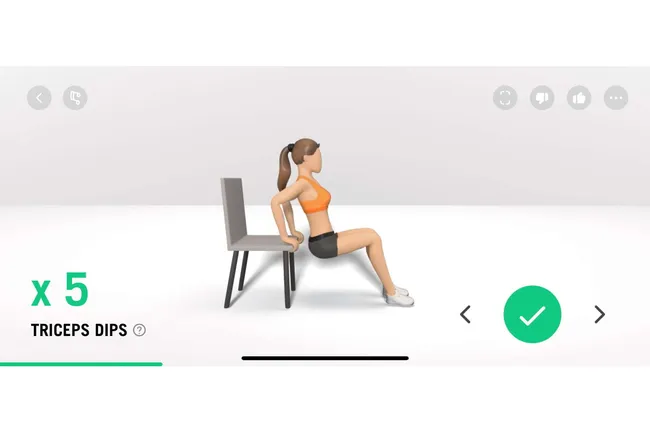Viewport: 650px width, 433px height.
Task: Open the music playlist icon beside back
Action: (x=75, y=98)
